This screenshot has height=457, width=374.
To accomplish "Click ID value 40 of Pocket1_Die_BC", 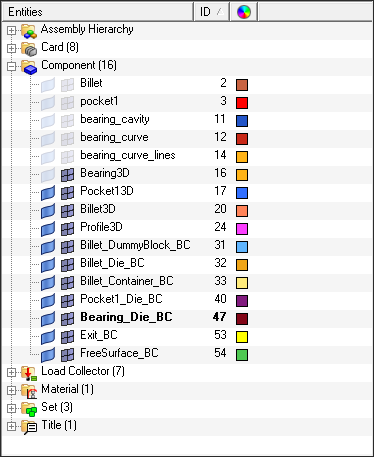I will [x=220, y=299].
